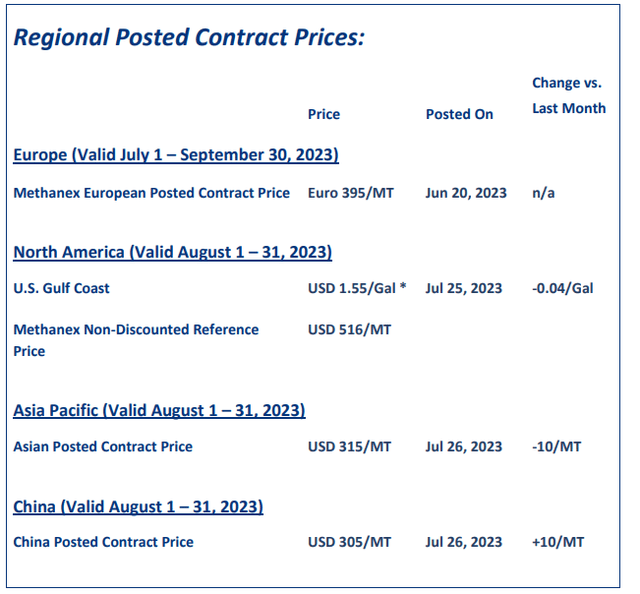Screen dimensions: 640x594
Task: Click the Regional Posted Contract Prices title
Action: pos(189,37)
